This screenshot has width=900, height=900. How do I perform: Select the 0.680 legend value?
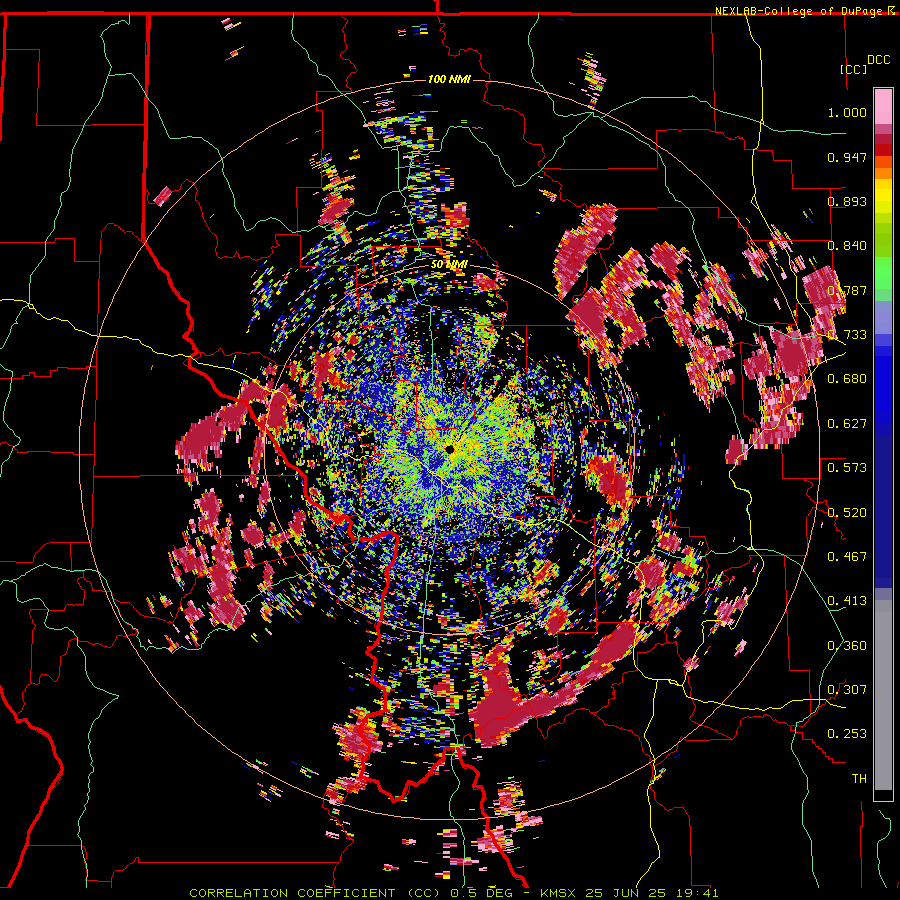(x=847, y=379)
